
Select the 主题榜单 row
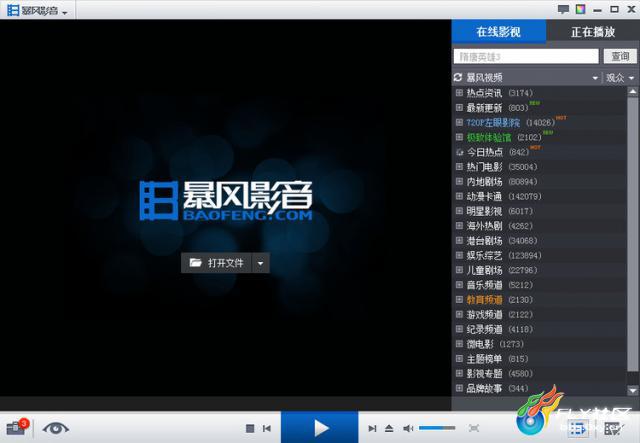point(540,358)
